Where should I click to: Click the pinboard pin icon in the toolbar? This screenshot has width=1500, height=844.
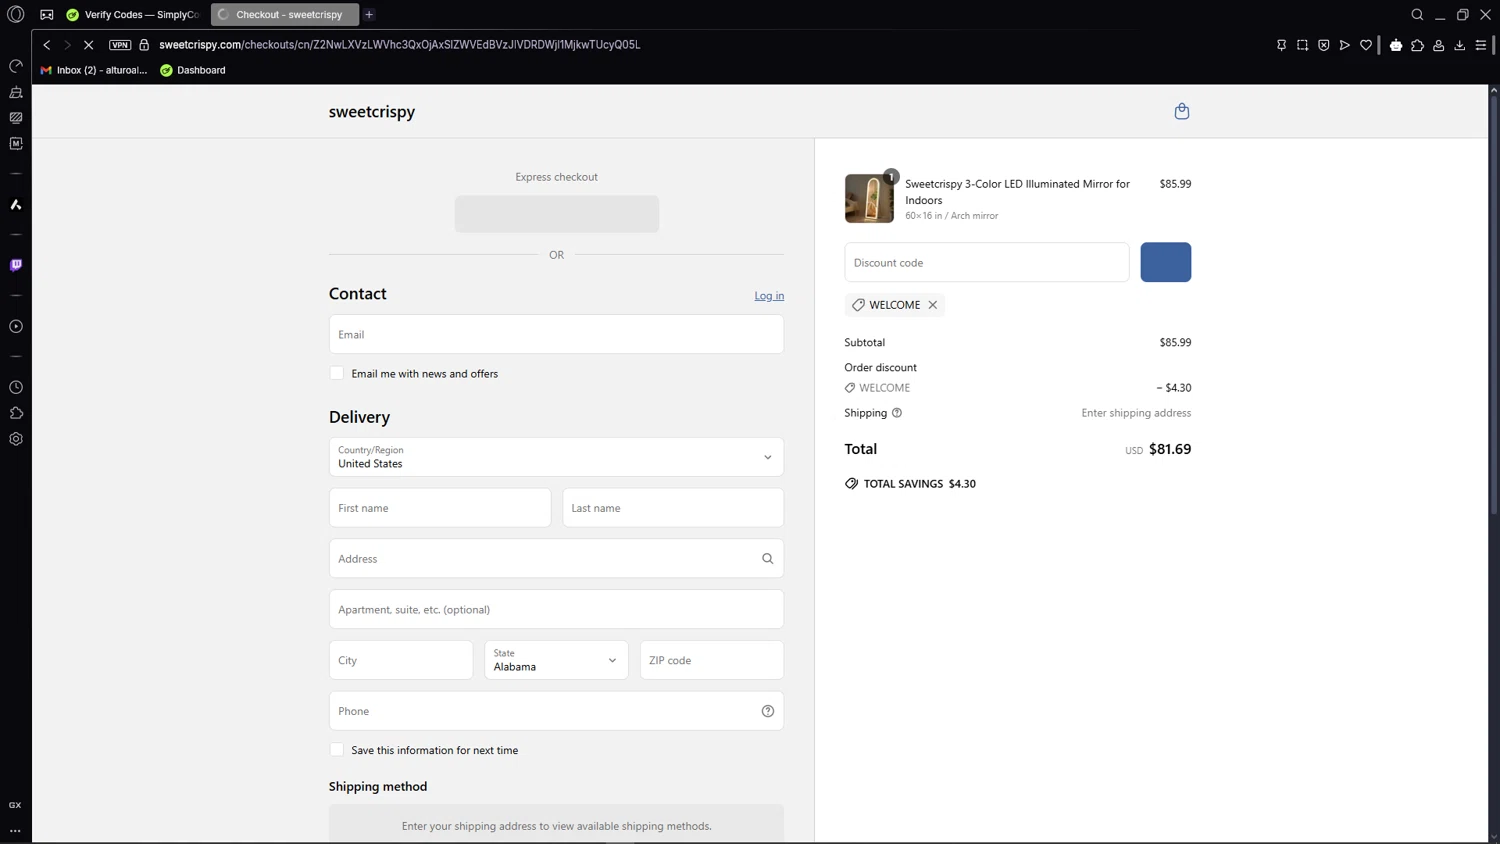pos(1281,45)
